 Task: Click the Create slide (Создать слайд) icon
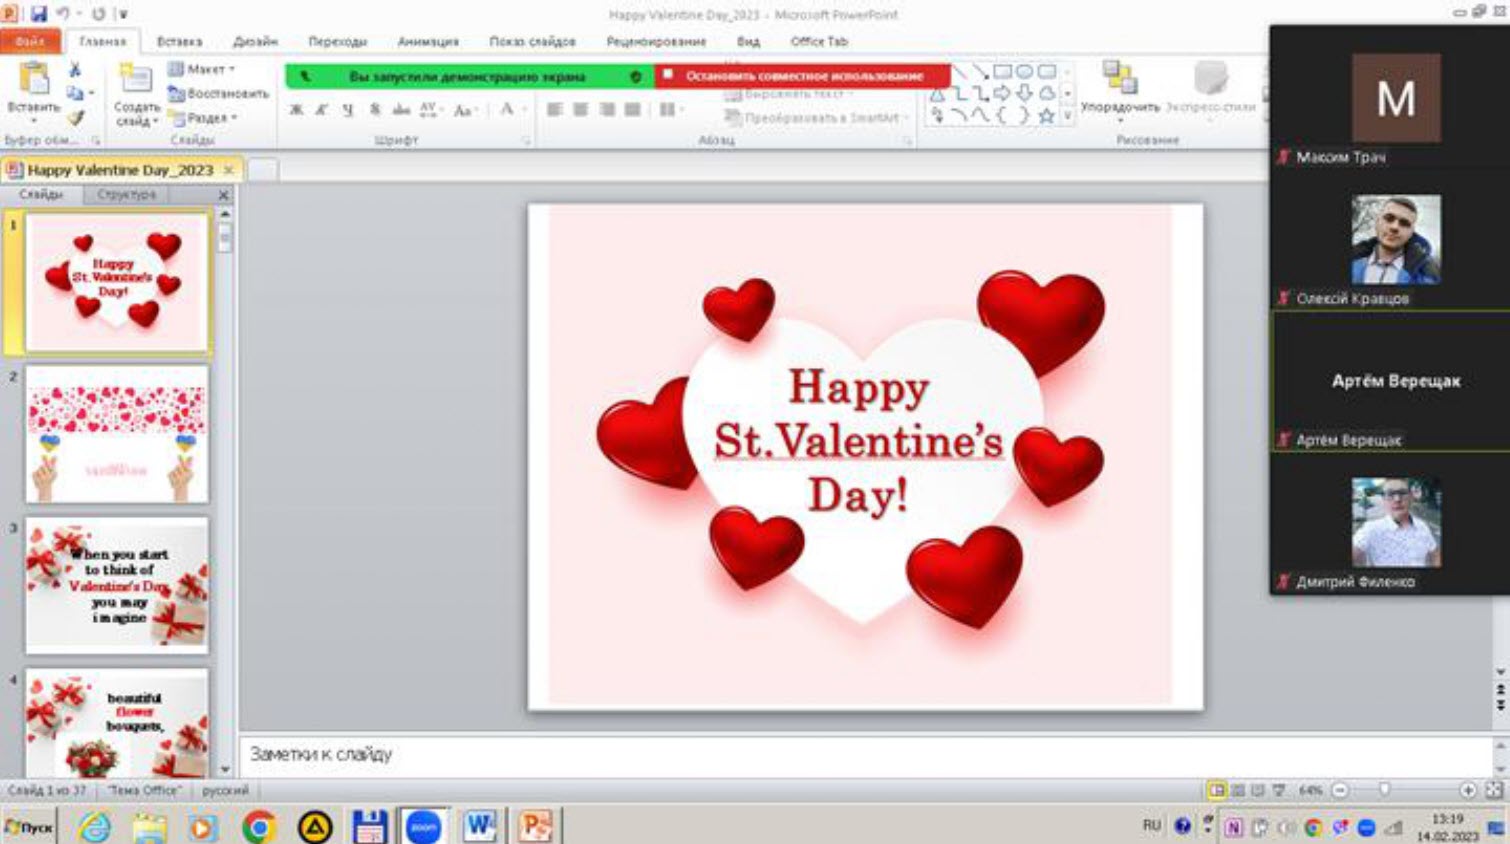coord(135,80)
